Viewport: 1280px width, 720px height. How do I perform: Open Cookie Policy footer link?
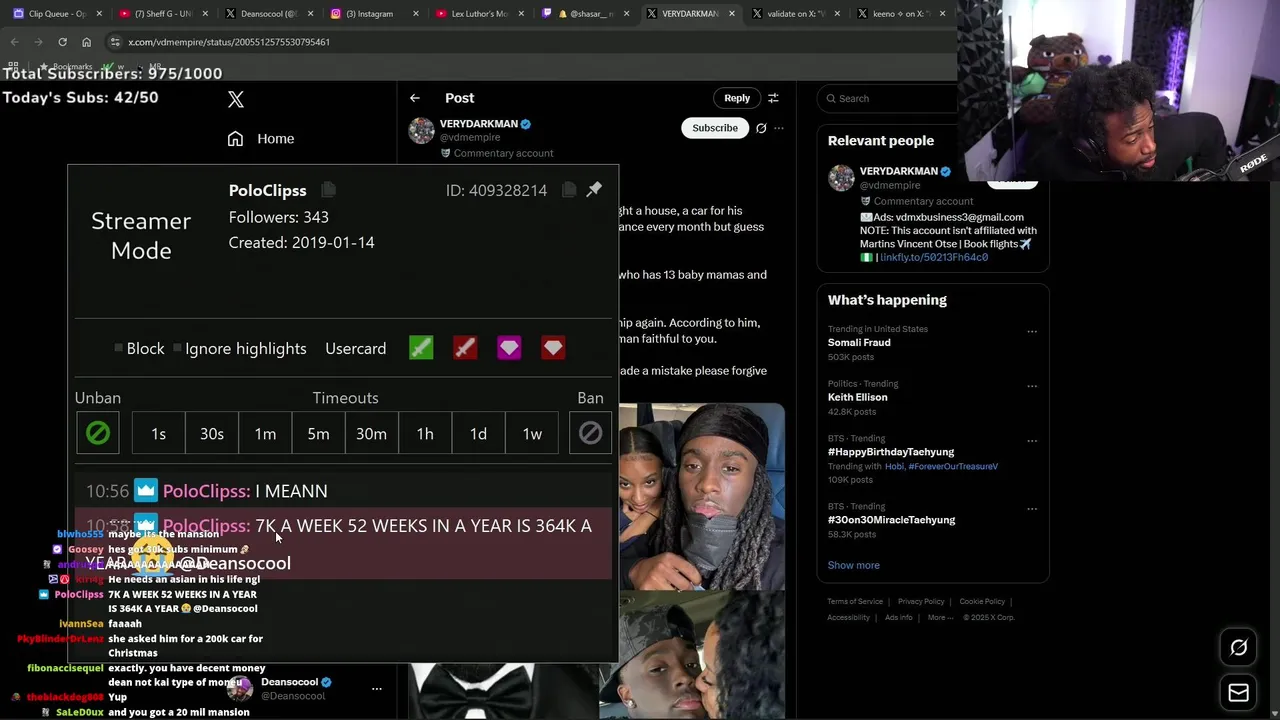pos(982,602)
